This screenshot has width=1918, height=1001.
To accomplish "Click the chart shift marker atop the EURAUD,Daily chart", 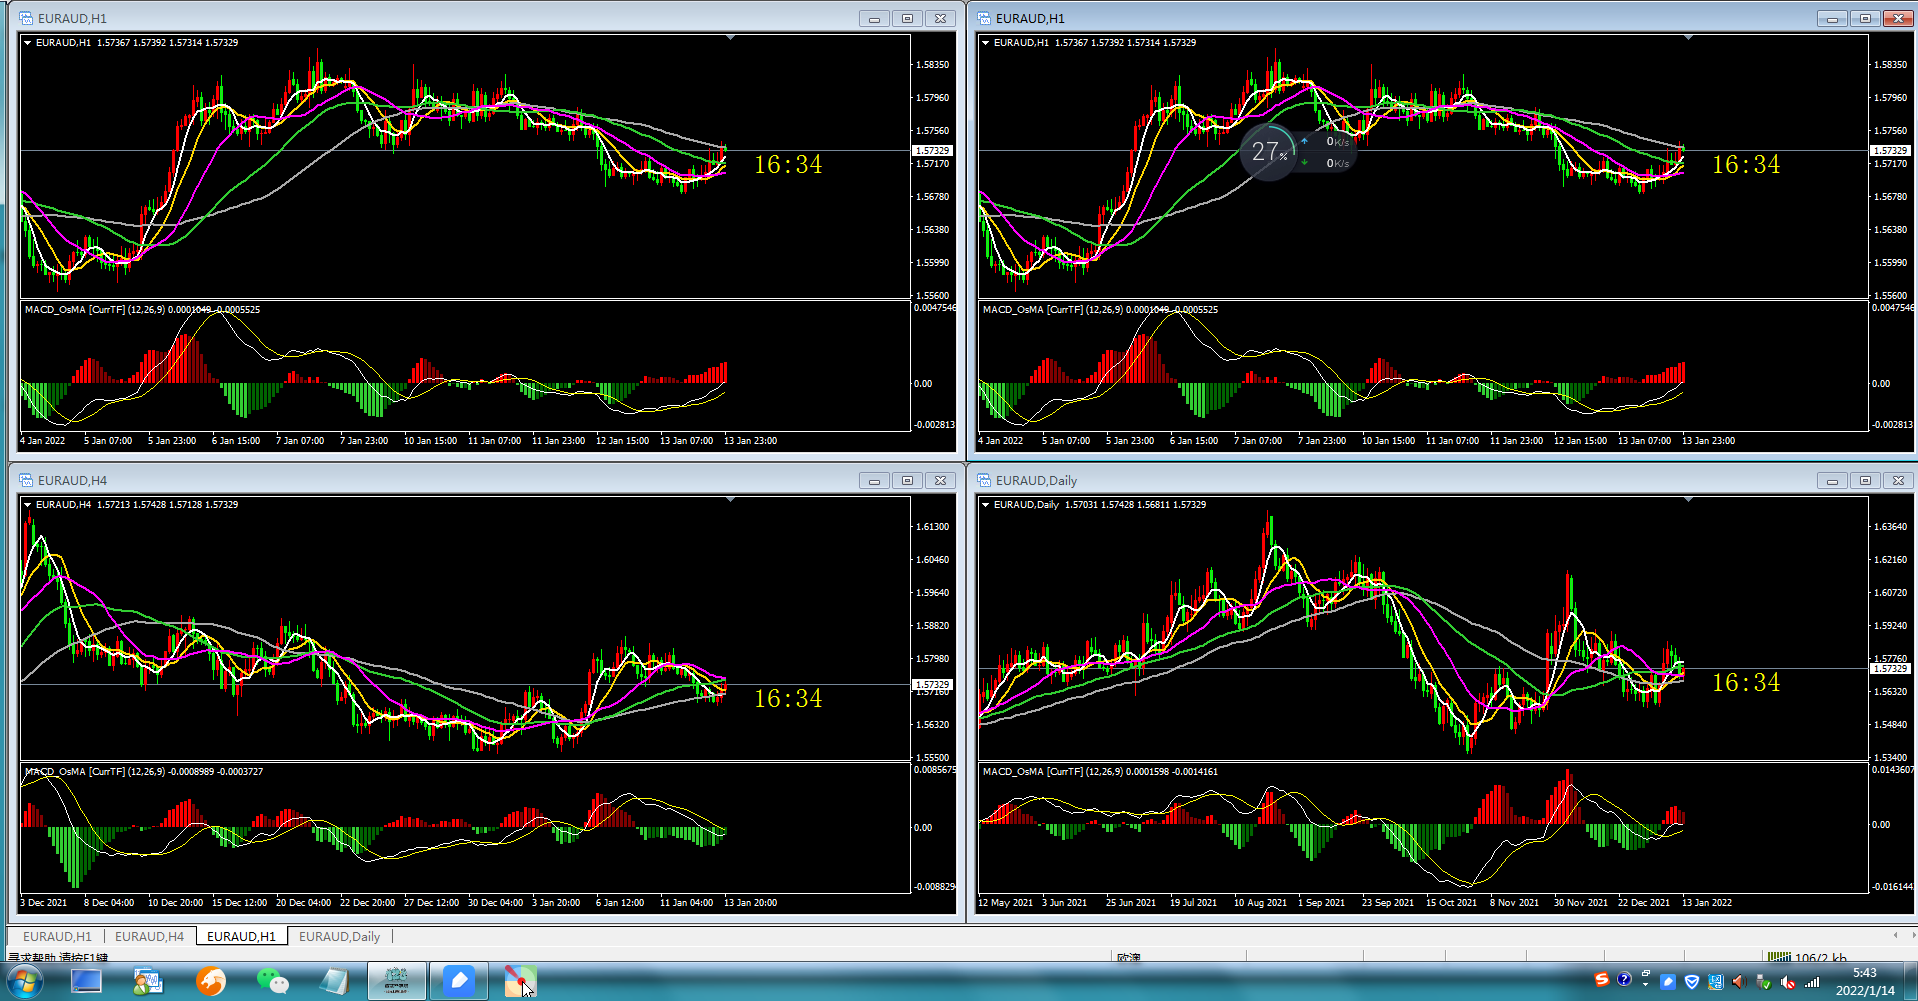I will click(x=1689, y=499).
